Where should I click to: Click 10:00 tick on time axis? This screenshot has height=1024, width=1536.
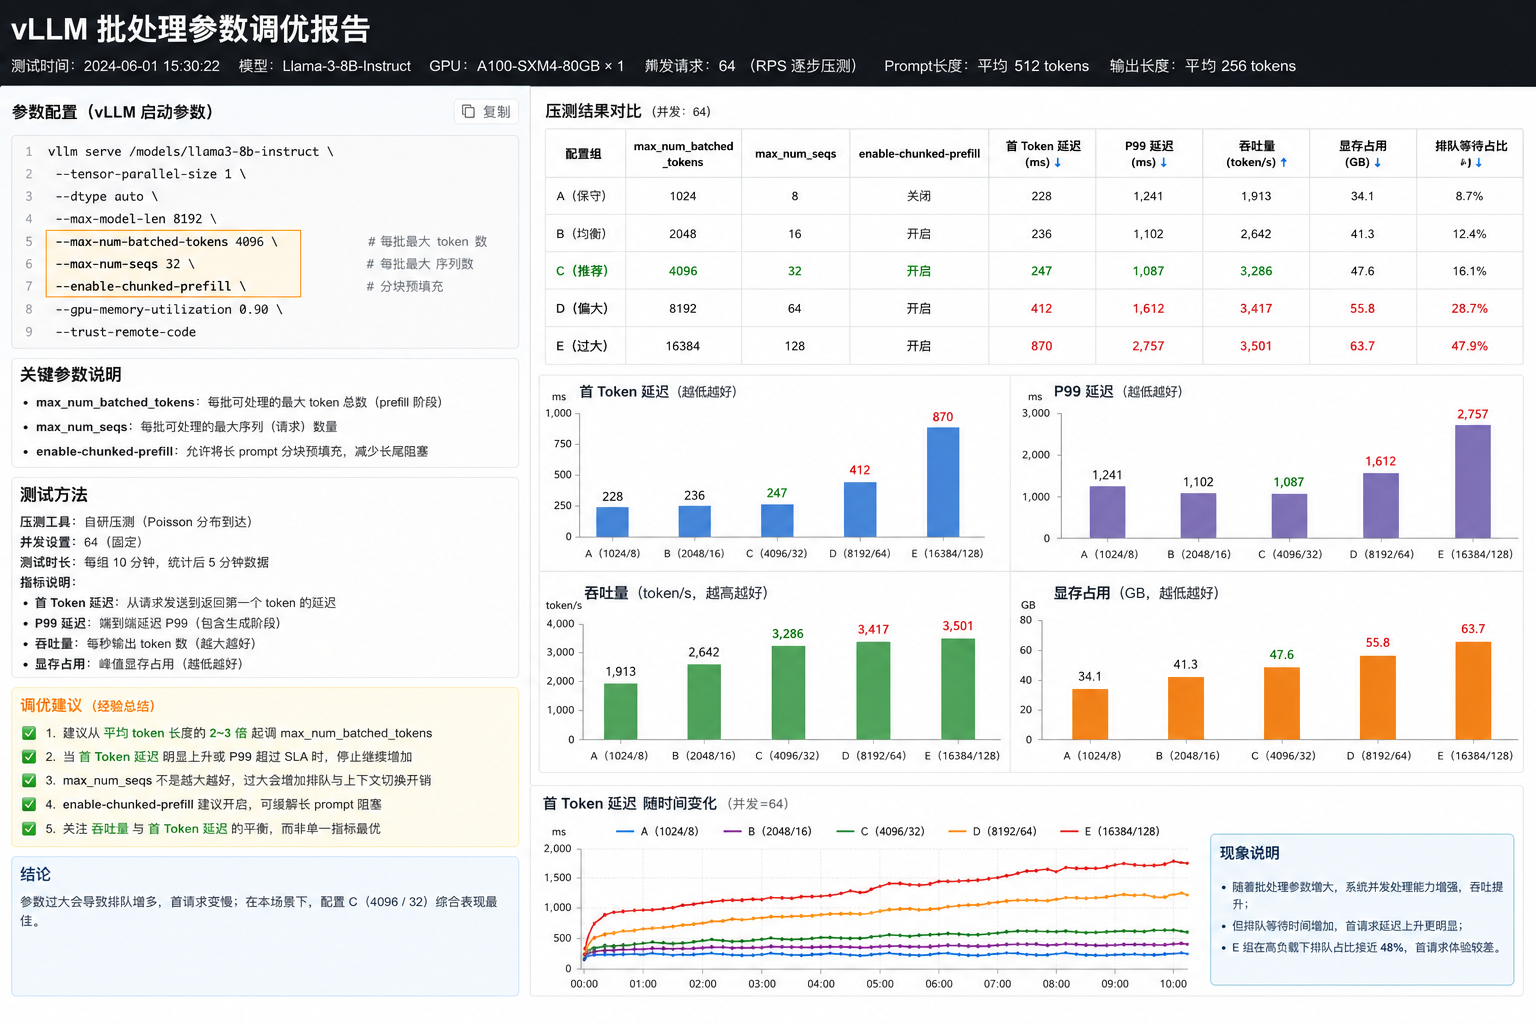[1173, 984]
